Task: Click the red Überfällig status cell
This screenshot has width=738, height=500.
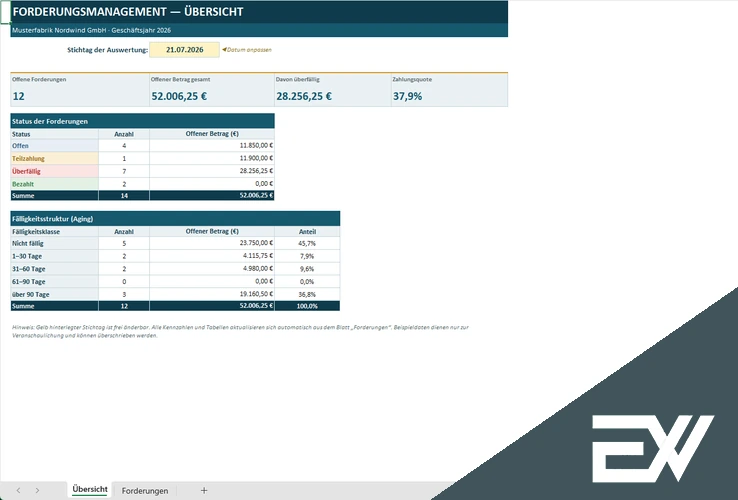Action: [55, 171]
